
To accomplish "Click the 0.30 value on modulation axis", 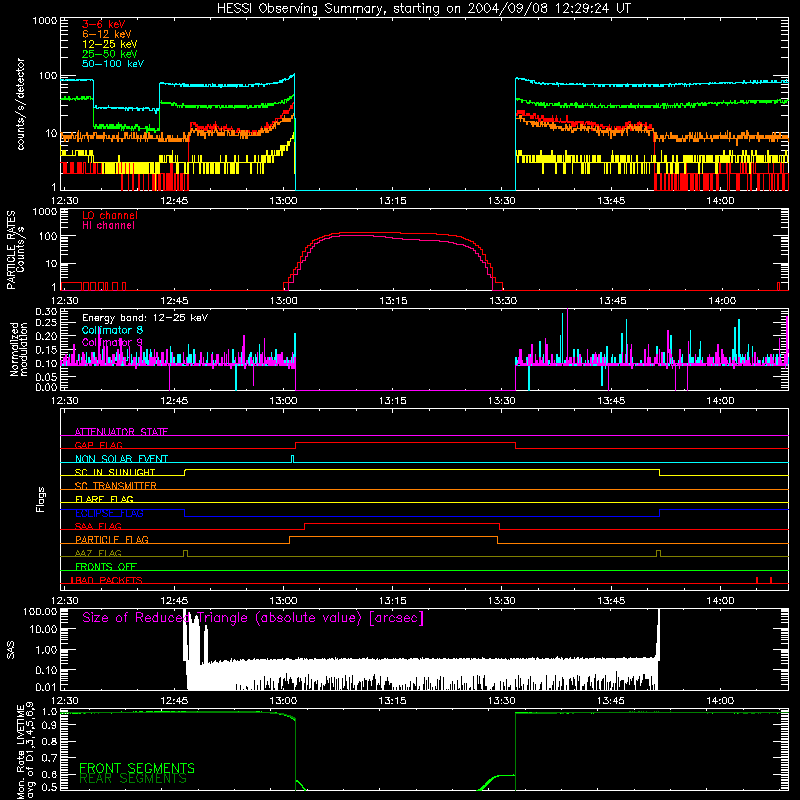I will point(46,311).
